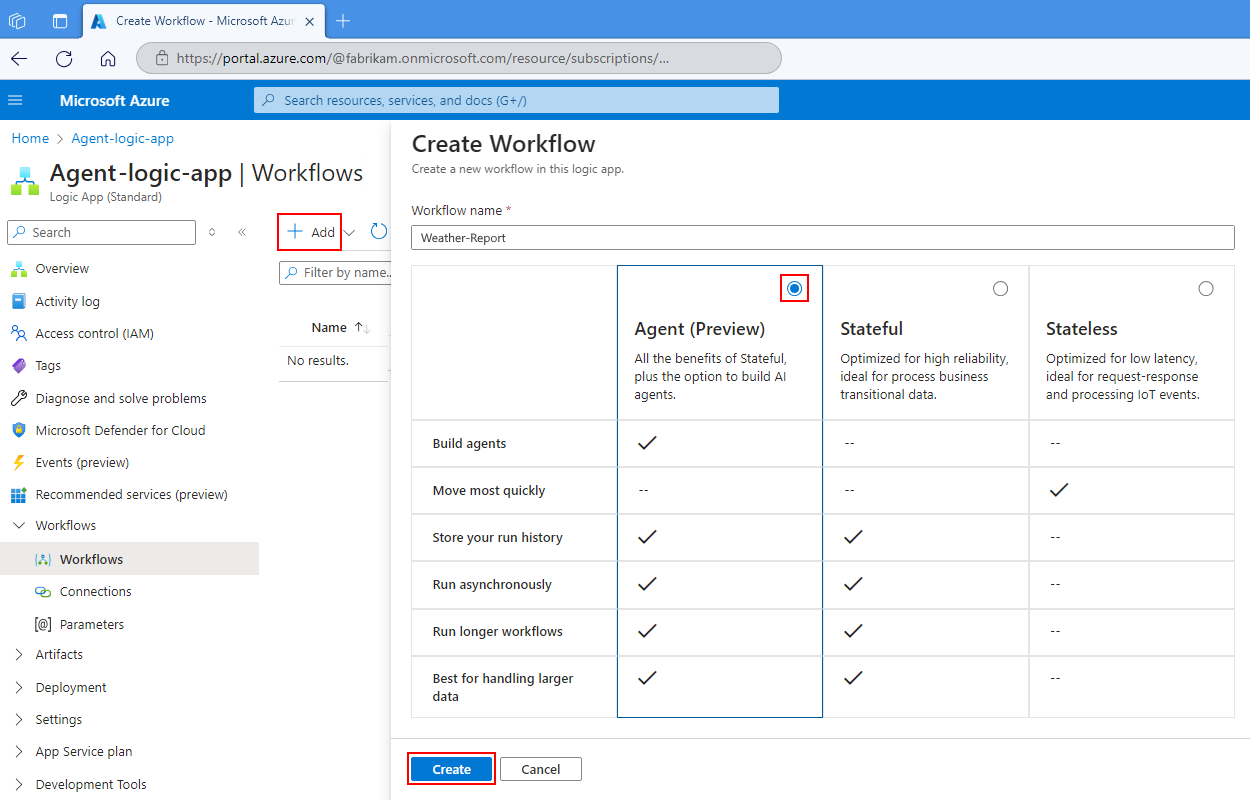Click the Move most quickly row label

click(x=489, y=490)
